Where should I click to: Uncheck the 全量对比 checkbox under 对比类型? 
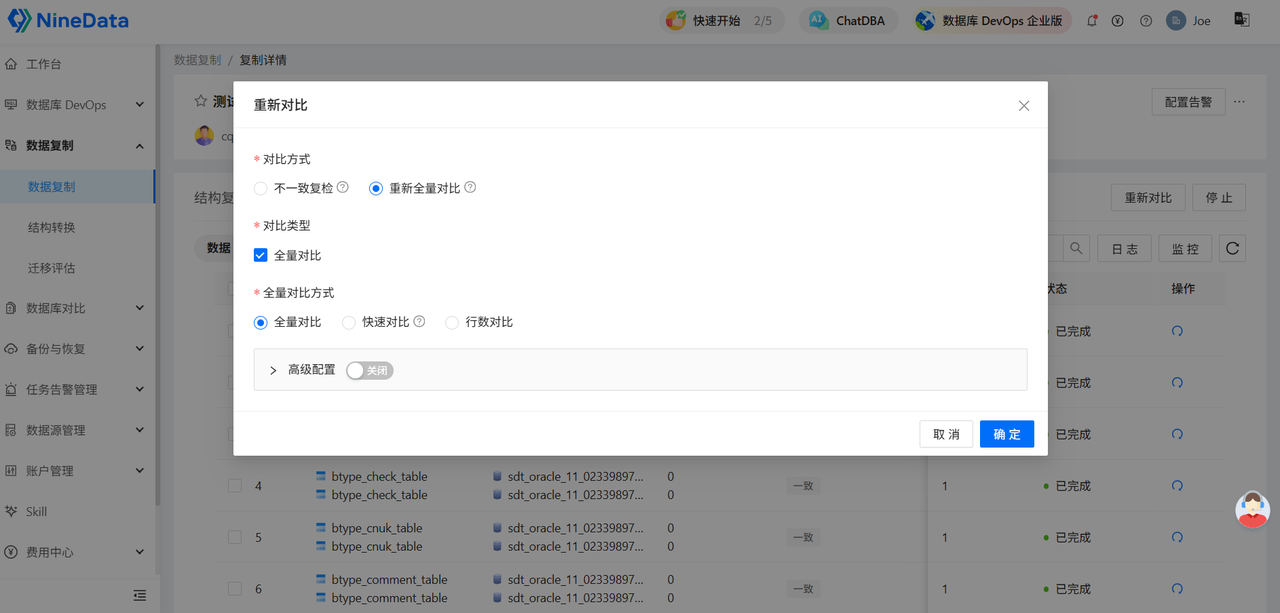click(260, 255)
